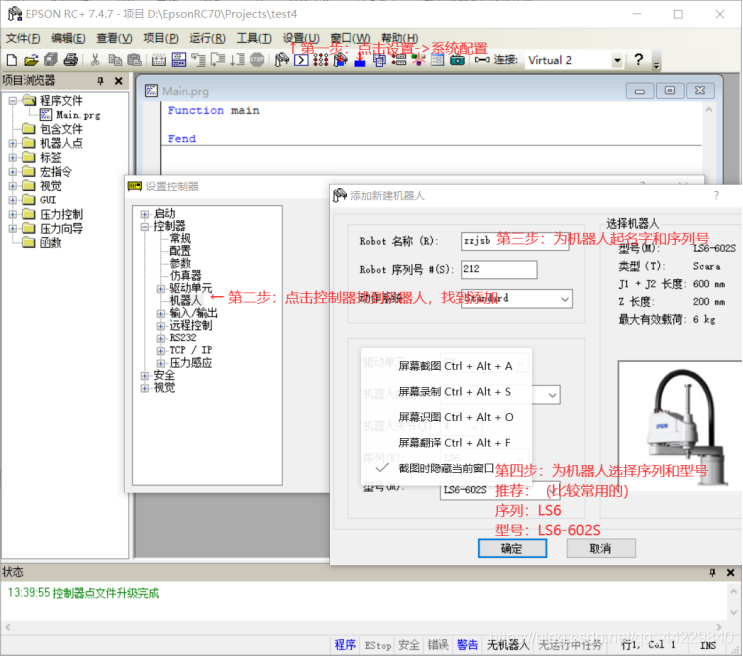
Task: Confirm with the 确定 button
Action: click(512, 548)
